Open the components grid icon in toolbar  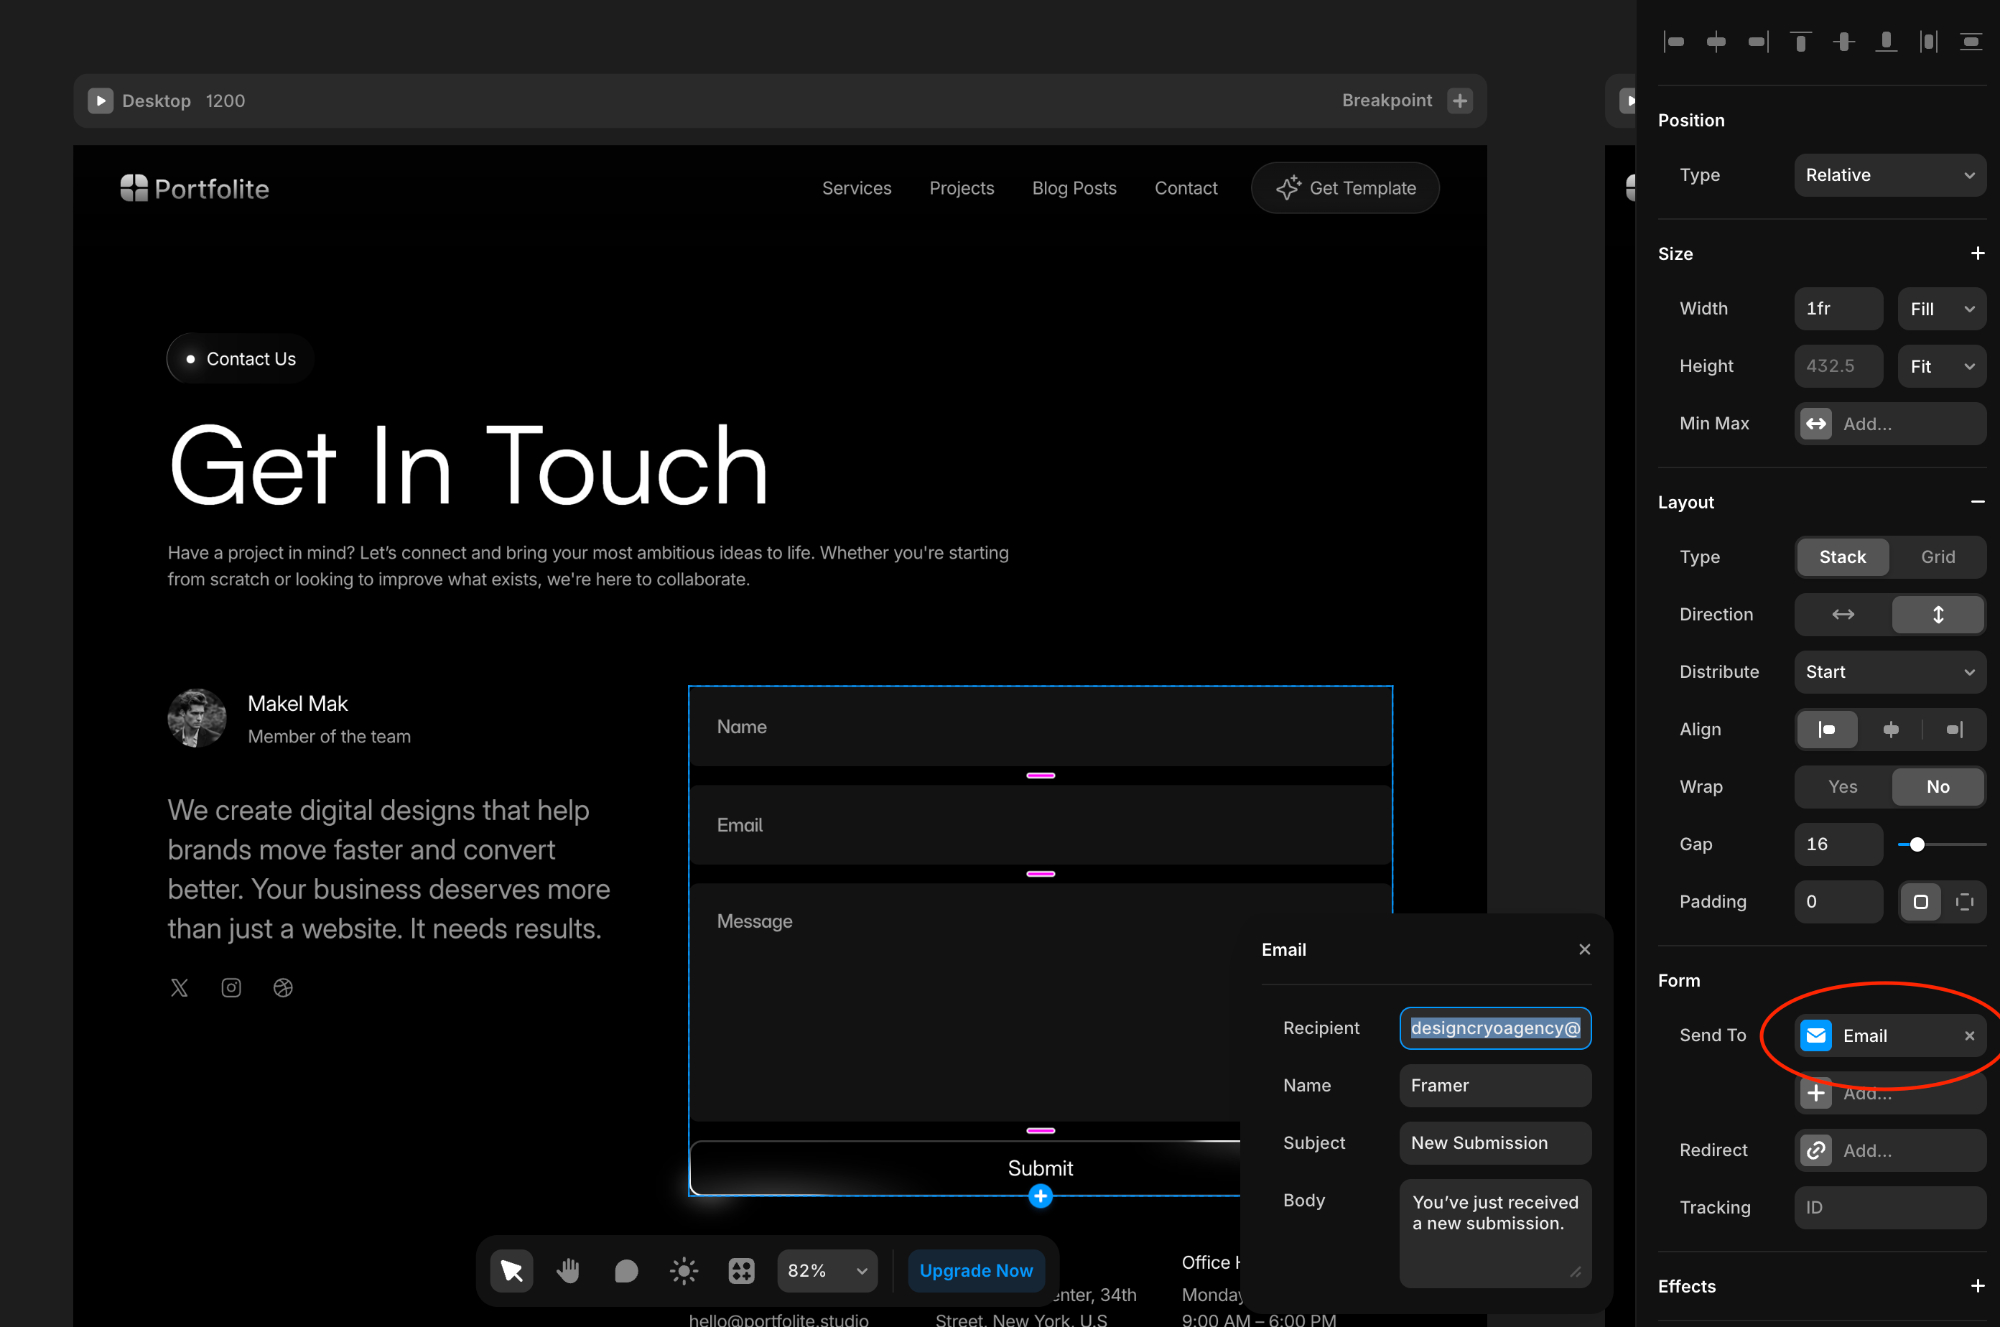coord(741,1270)
